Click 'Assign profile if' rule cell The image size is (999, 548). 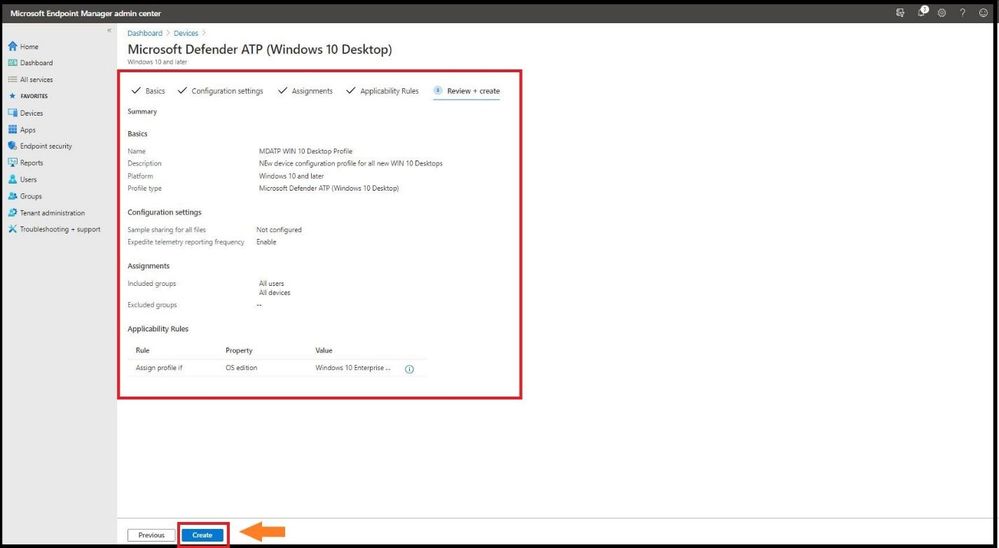coord(159,368)
